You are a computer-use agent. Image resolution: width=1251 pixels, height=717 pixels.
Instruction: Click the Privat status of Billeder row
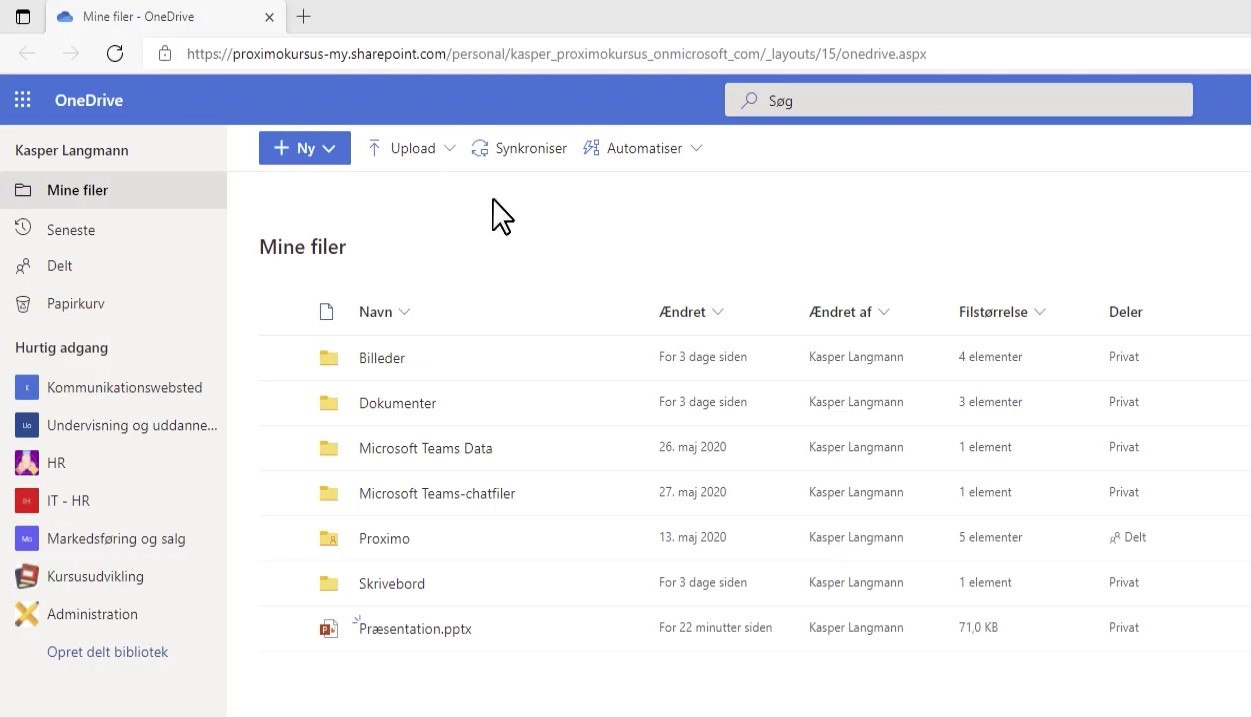click(x=1124, y=357)
